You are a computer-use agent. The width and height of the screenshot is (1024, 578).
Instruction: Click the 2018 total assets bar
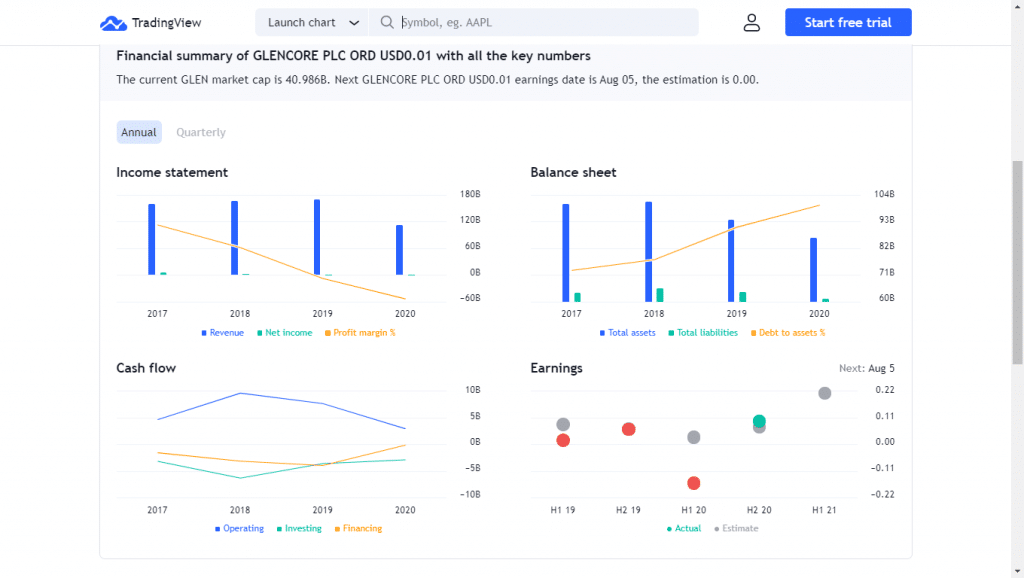coord(648,252)
